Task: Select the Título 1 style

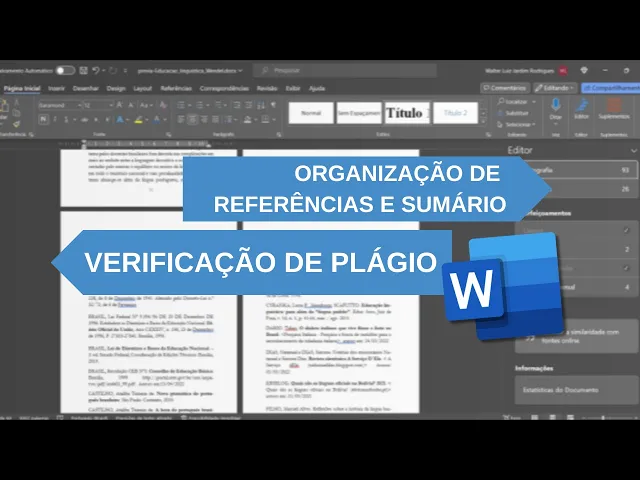Action: [x=407, y=113]
